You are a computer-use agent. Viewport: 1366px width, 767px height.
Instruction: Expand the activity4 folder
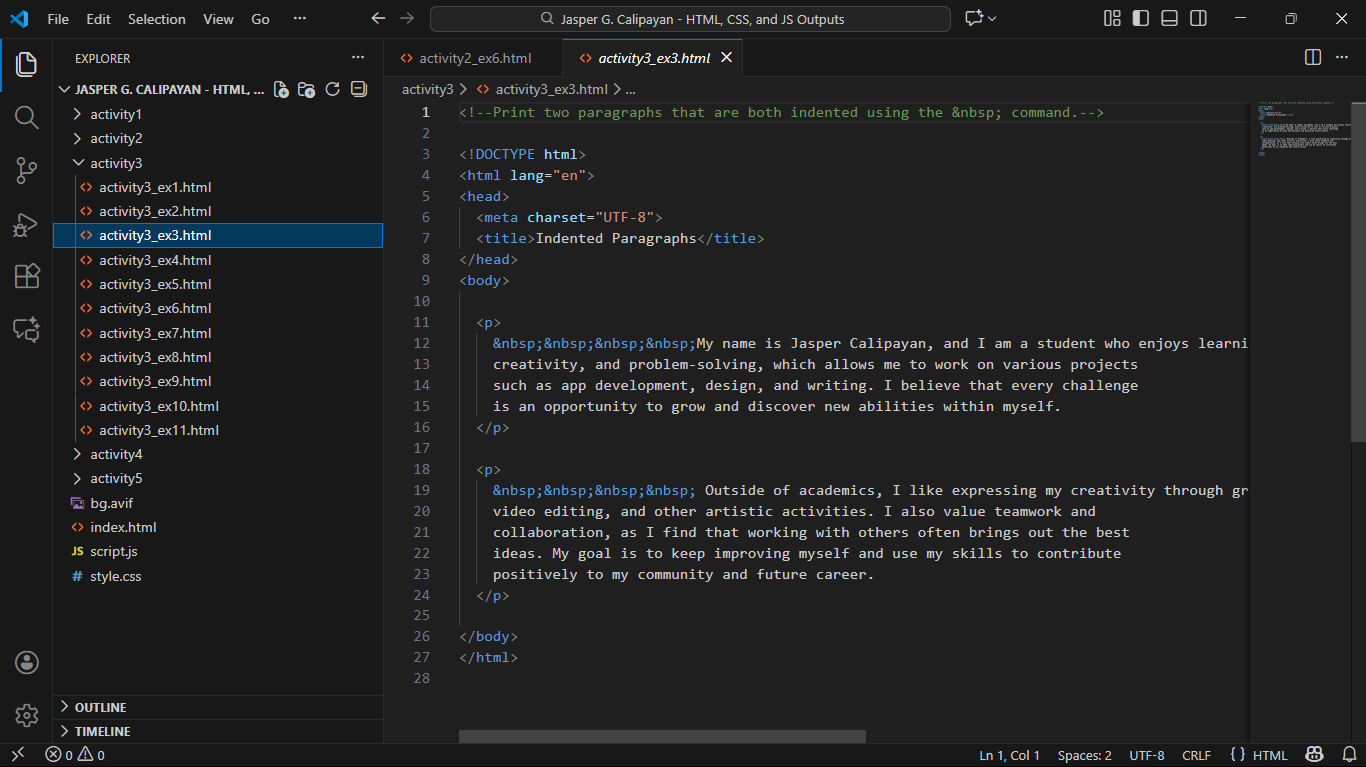coord(116,454)
